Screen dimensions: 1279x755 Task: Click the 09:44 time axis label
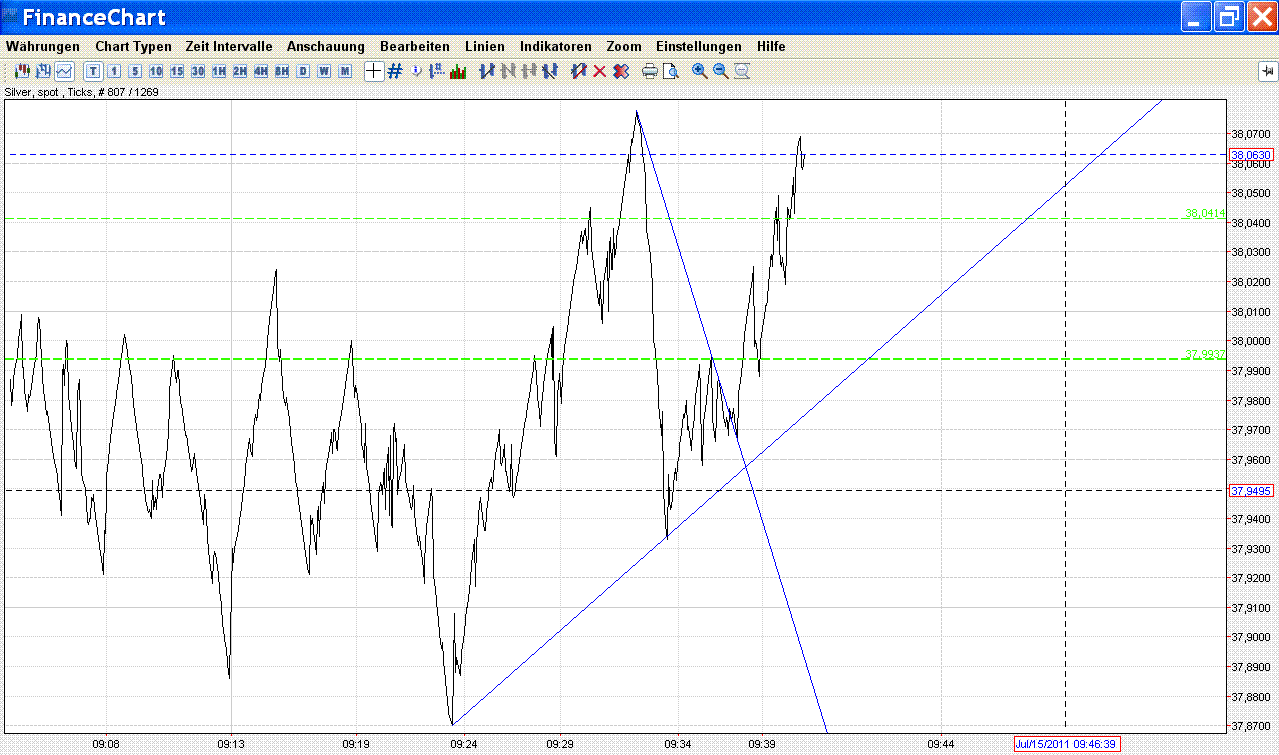941,744
